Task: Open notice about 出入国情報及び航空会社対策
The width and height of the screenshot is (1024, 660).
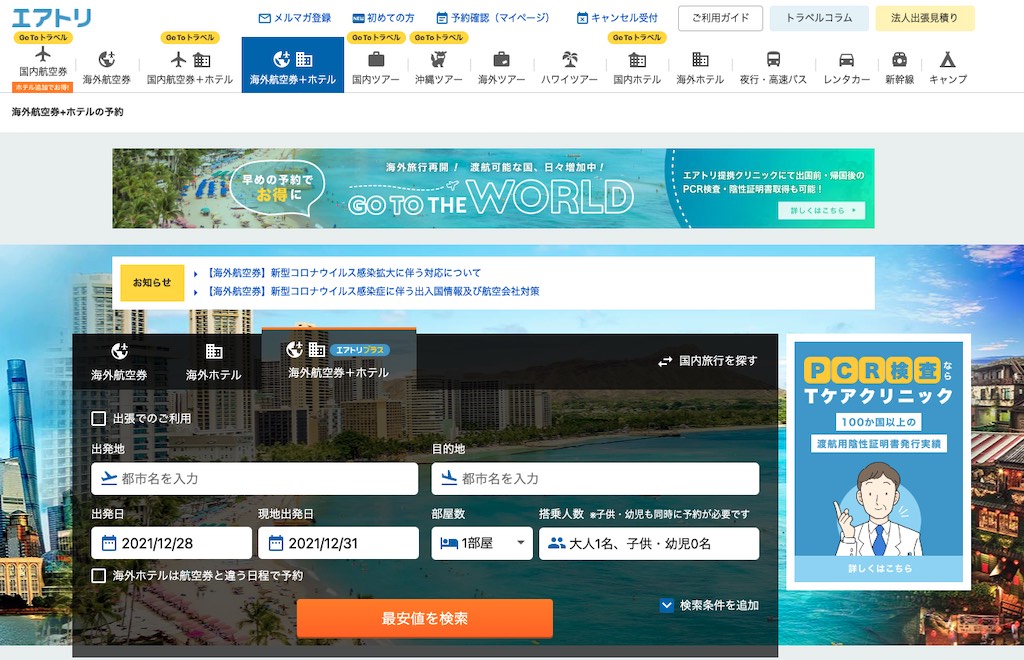Action: point(374,291)
